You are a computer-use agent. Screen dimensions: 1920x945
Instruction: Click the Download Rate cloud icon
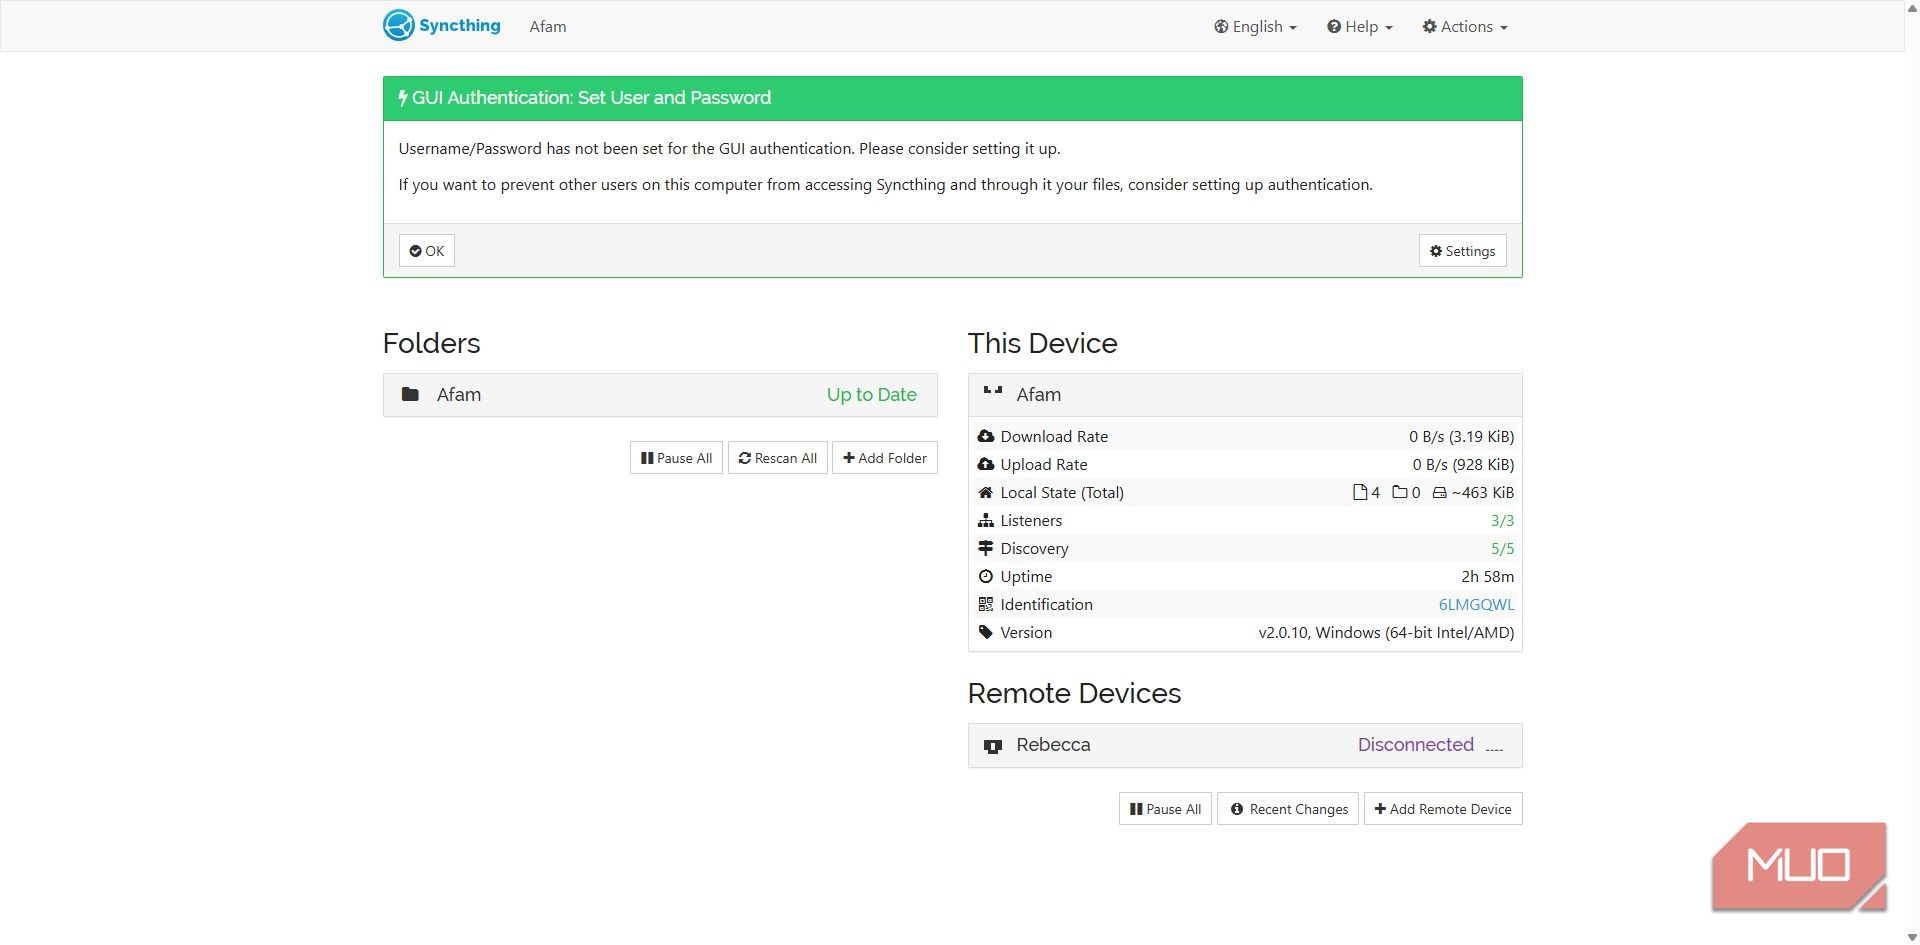[986, 436]
